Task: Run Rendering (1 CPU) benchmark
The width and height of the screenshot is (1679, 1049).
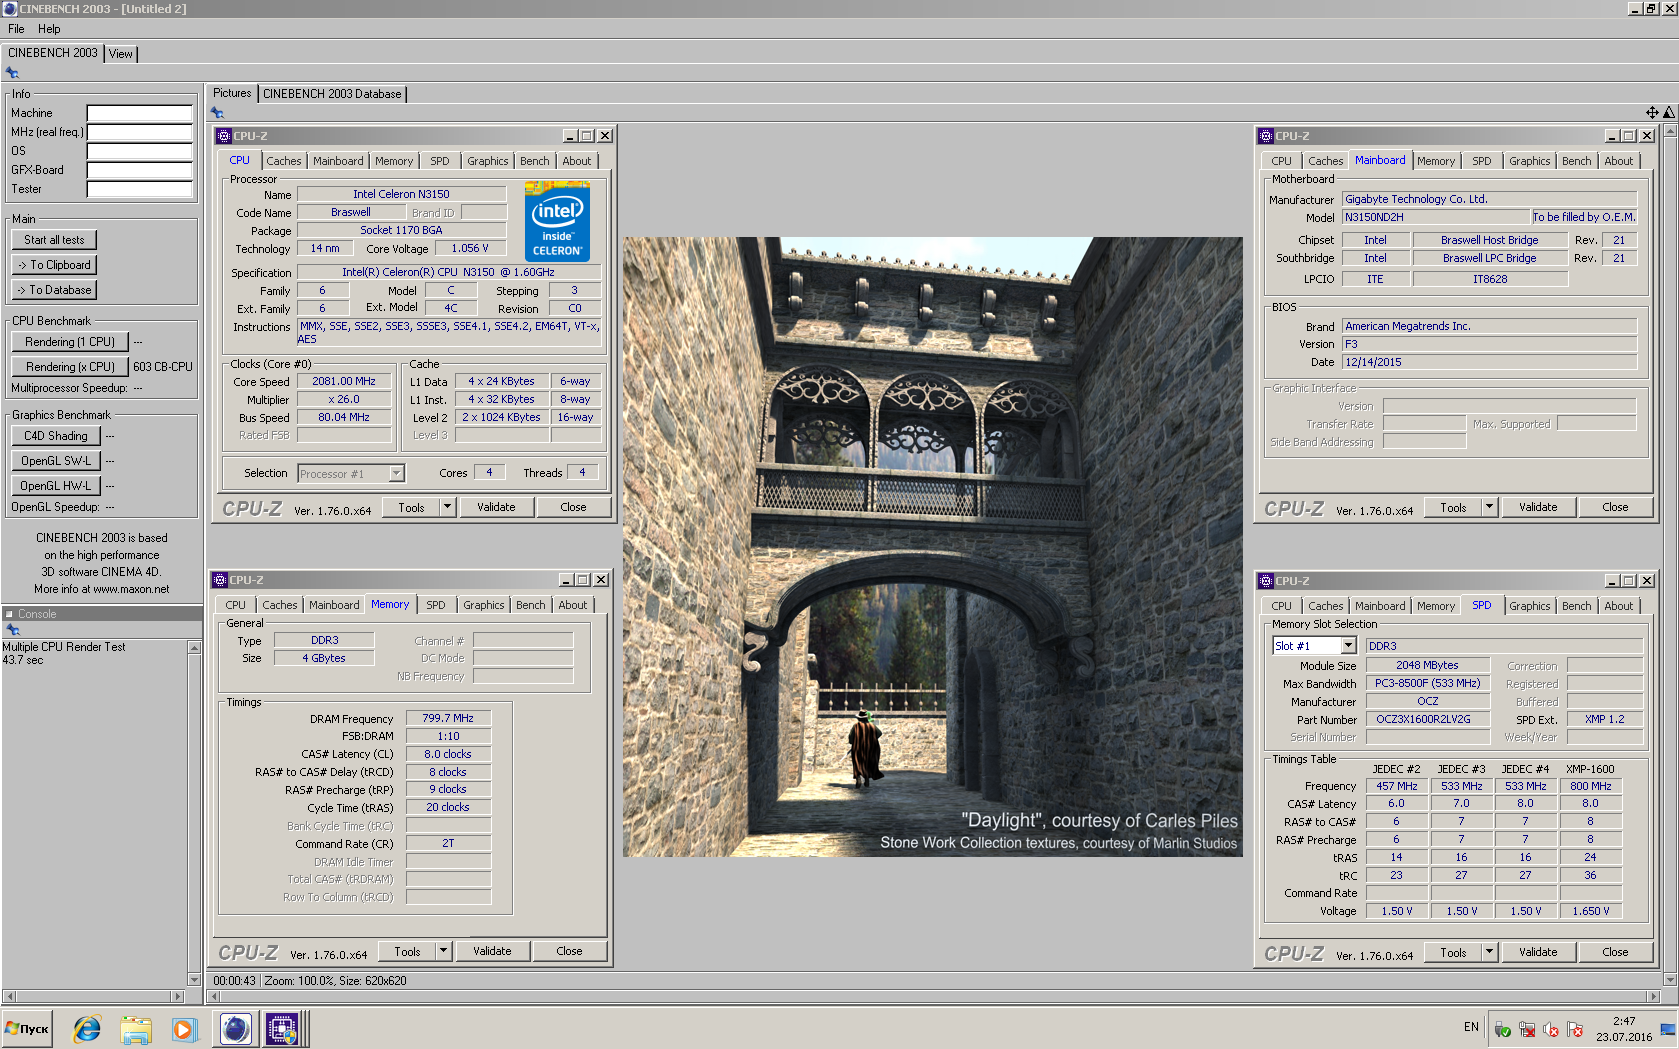Action: [70, 342]
